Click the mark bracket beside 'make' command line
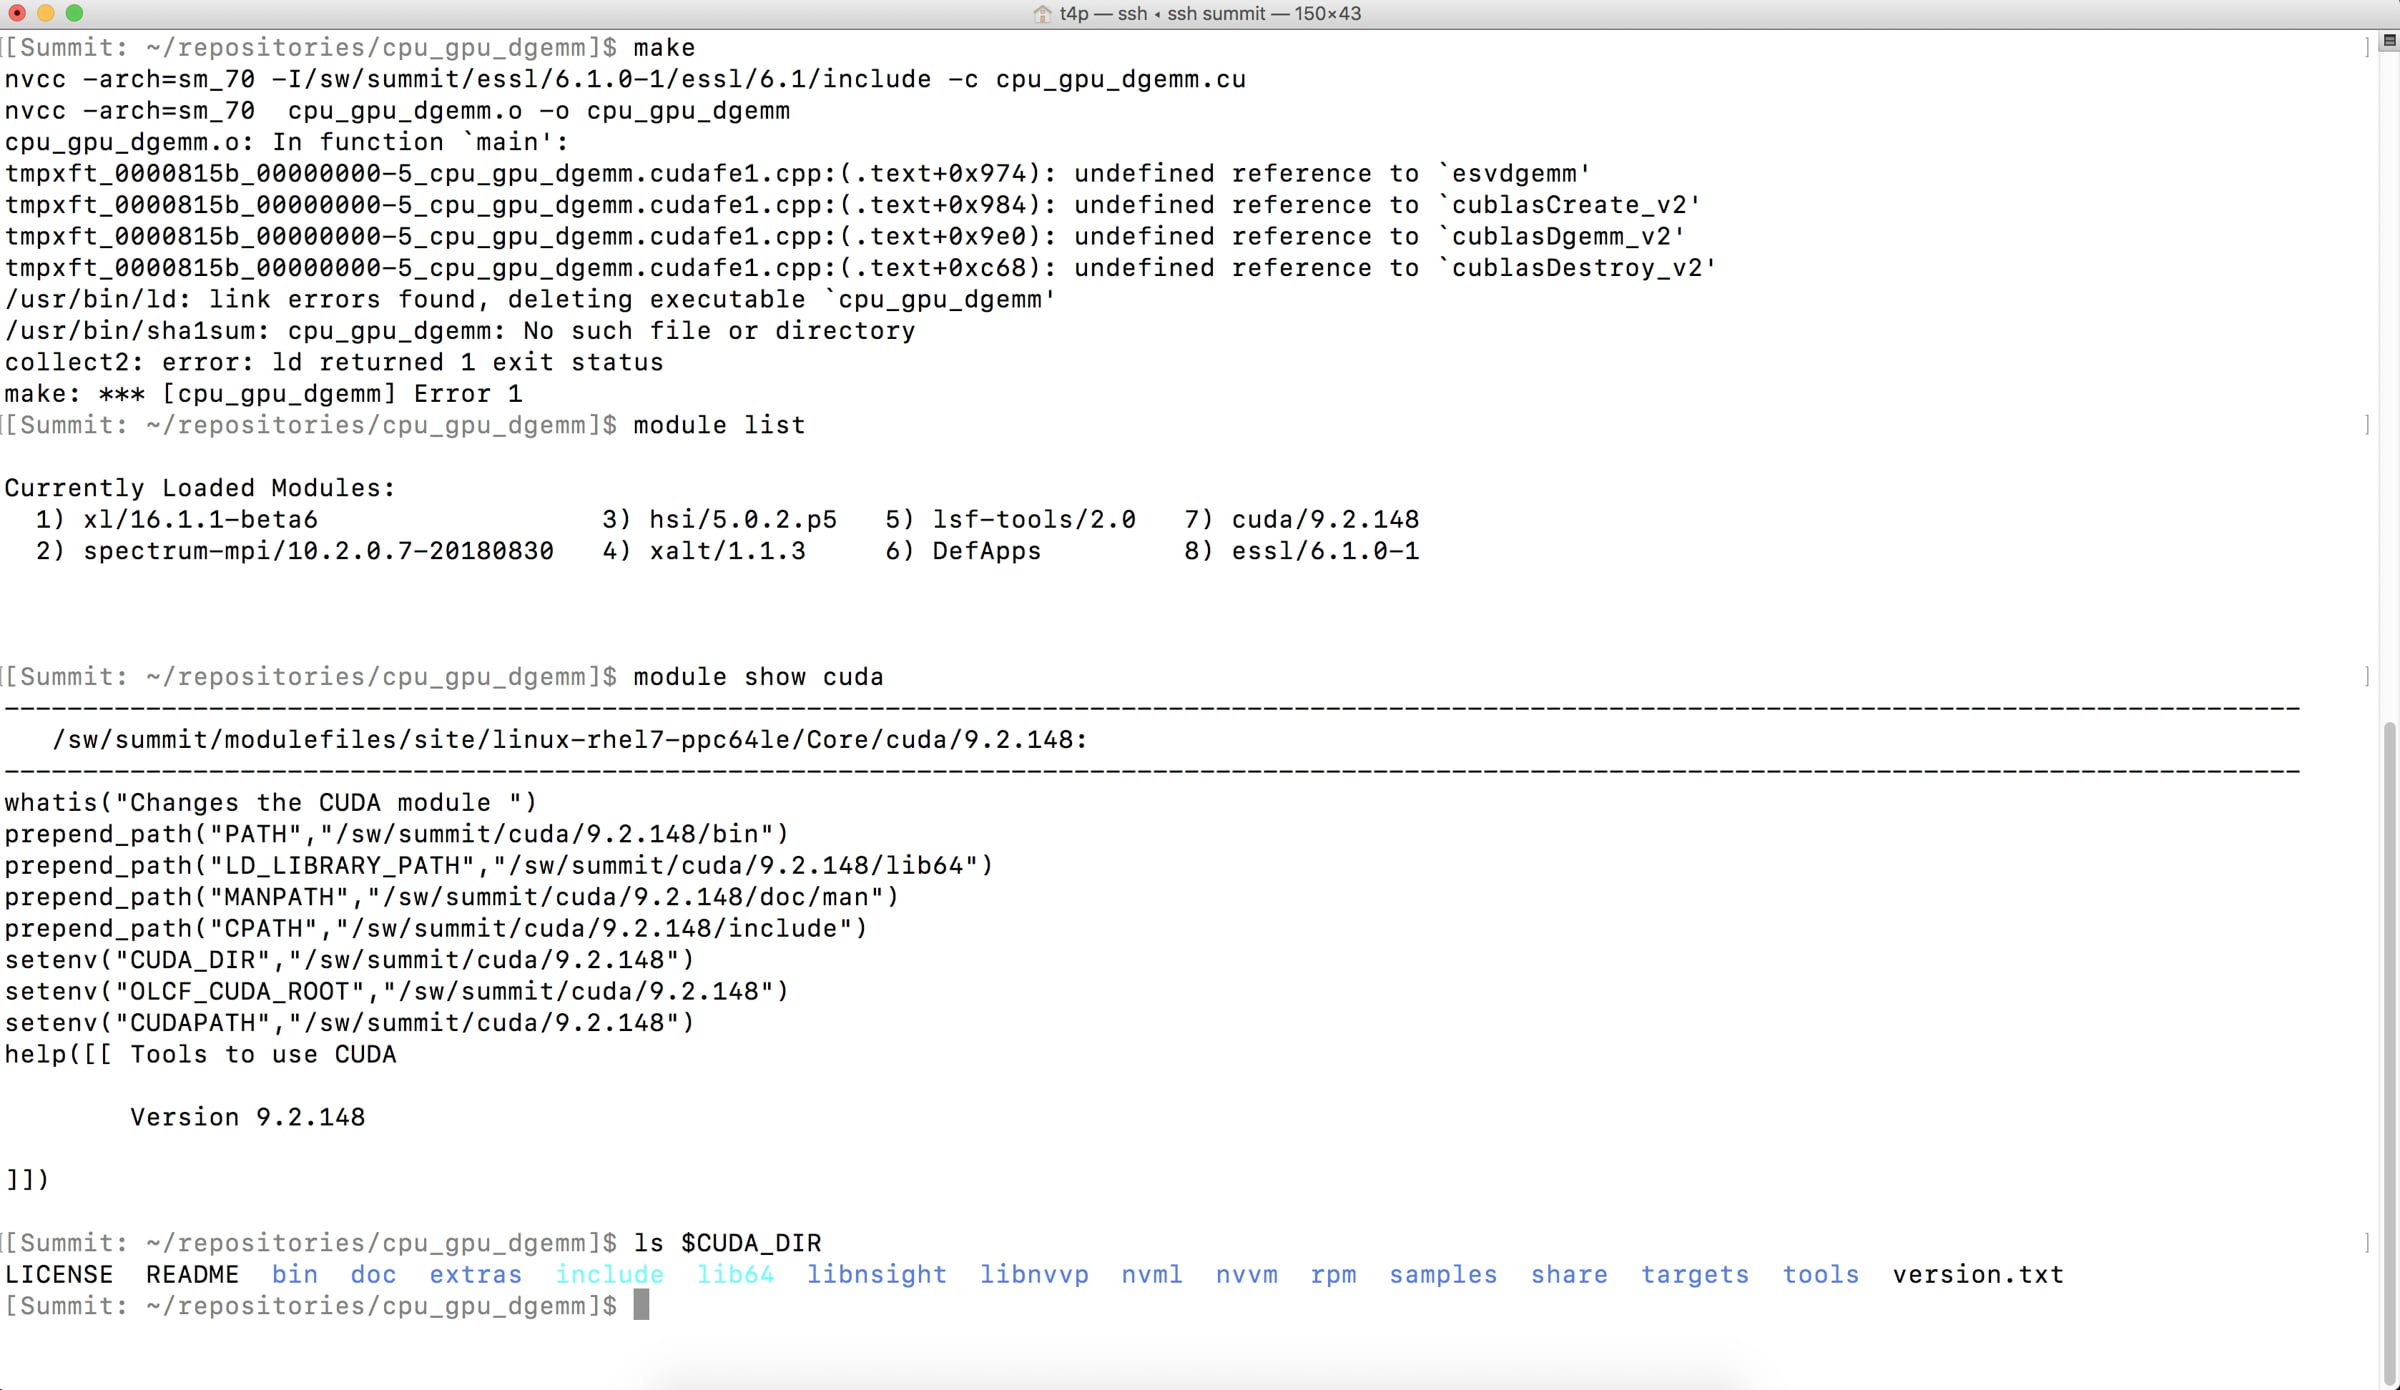The width and height of the screenshot is (2400, 1390). [x=2367, y=48]
